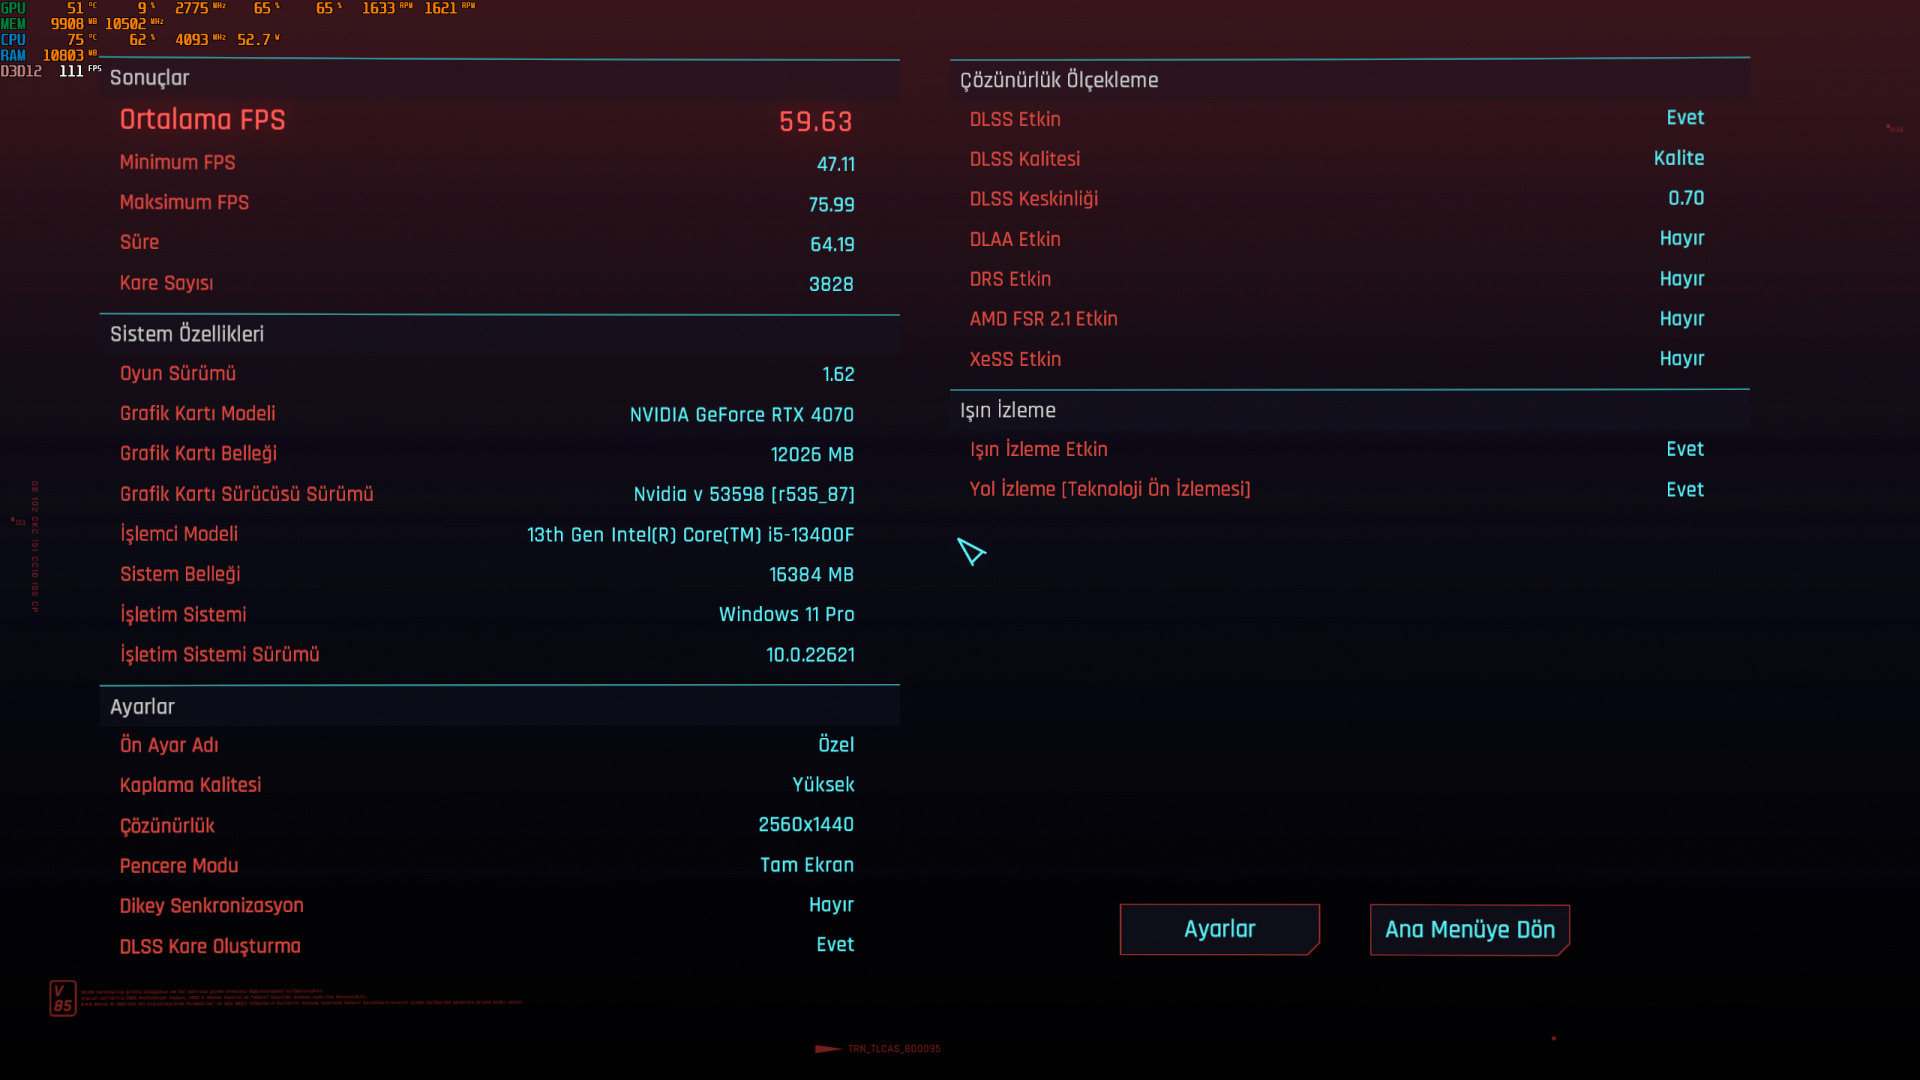The width and height of the screenshot is (1920, 1080).
Task: Click the Dikey Senkronizasyon Hayır value
Action: click(x=830, y=905)
